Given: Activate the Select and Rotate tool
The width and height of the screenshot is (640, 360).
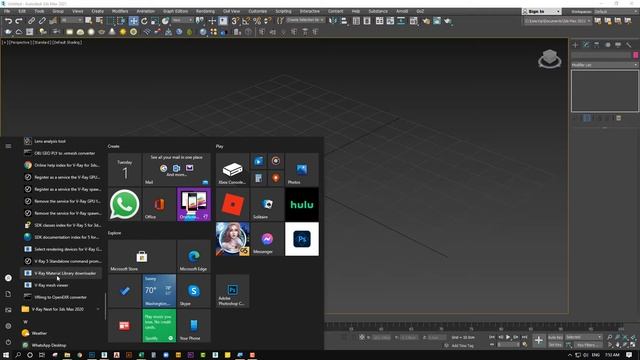Looking at the screenshot, I should 144,21.
